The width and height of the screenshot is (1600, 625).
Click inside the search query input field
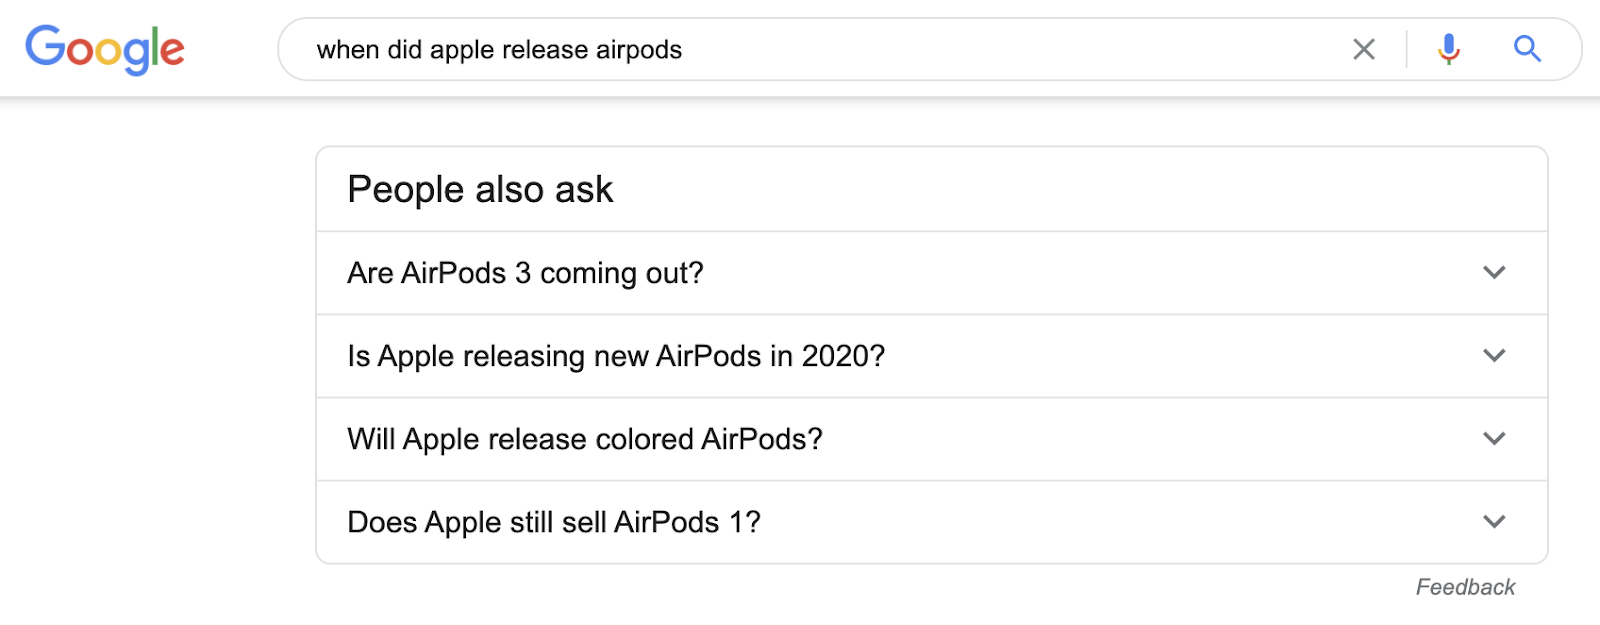pyautogui.click(x=700, y=49)
